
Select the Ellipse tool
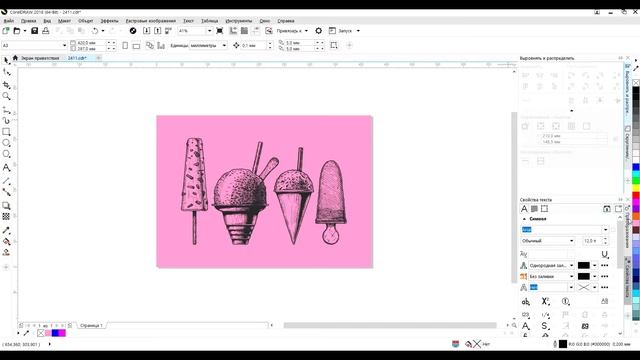(x=6, y=143)
